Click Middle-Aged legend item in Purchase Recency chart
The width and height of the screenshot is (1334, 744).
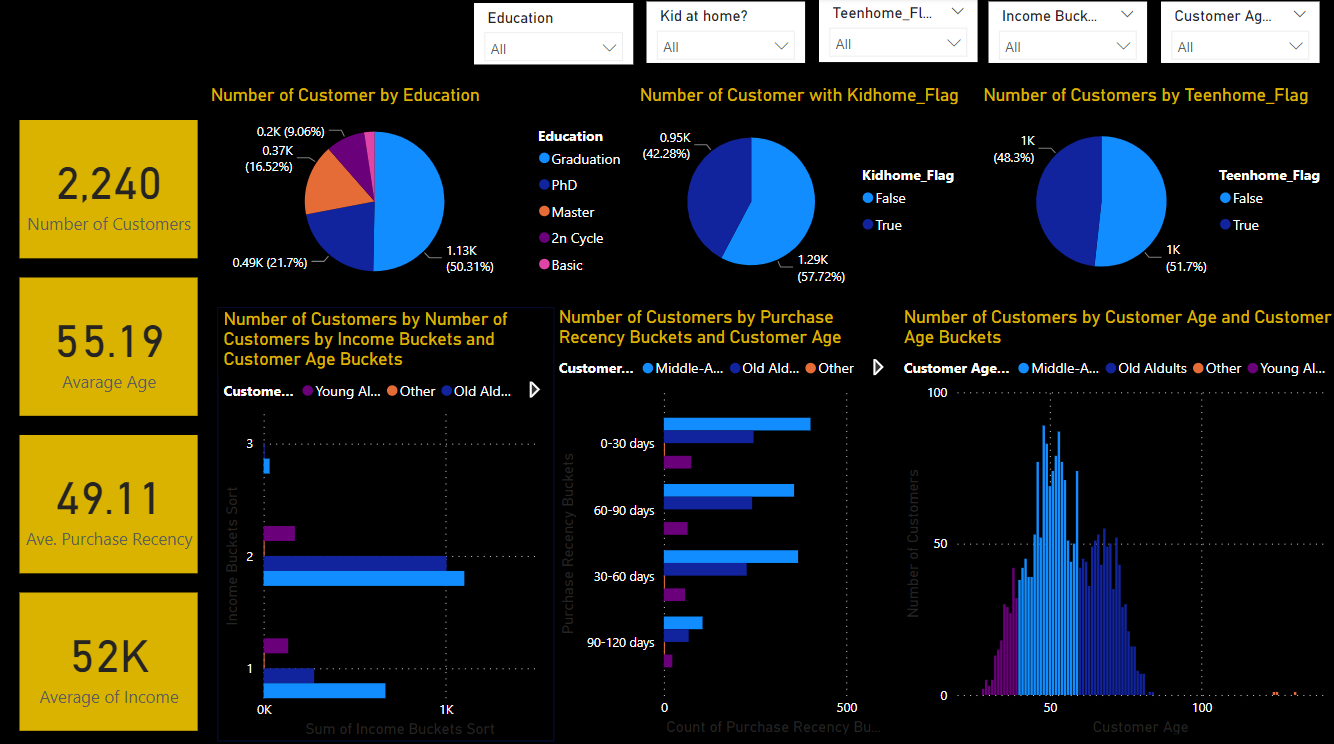(x=683, y=368)
